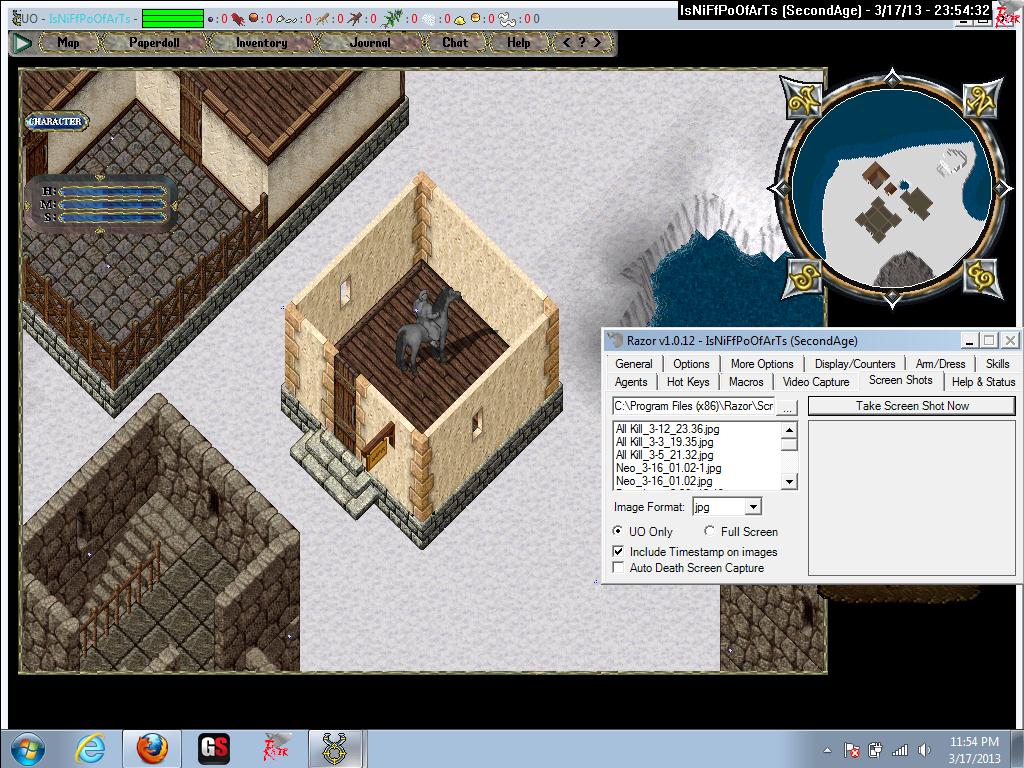Image resolution: width=1024 pixels, height=768 pixels.
Task: Uncheck Include Timestamp on images
Action: click(619, 552)
